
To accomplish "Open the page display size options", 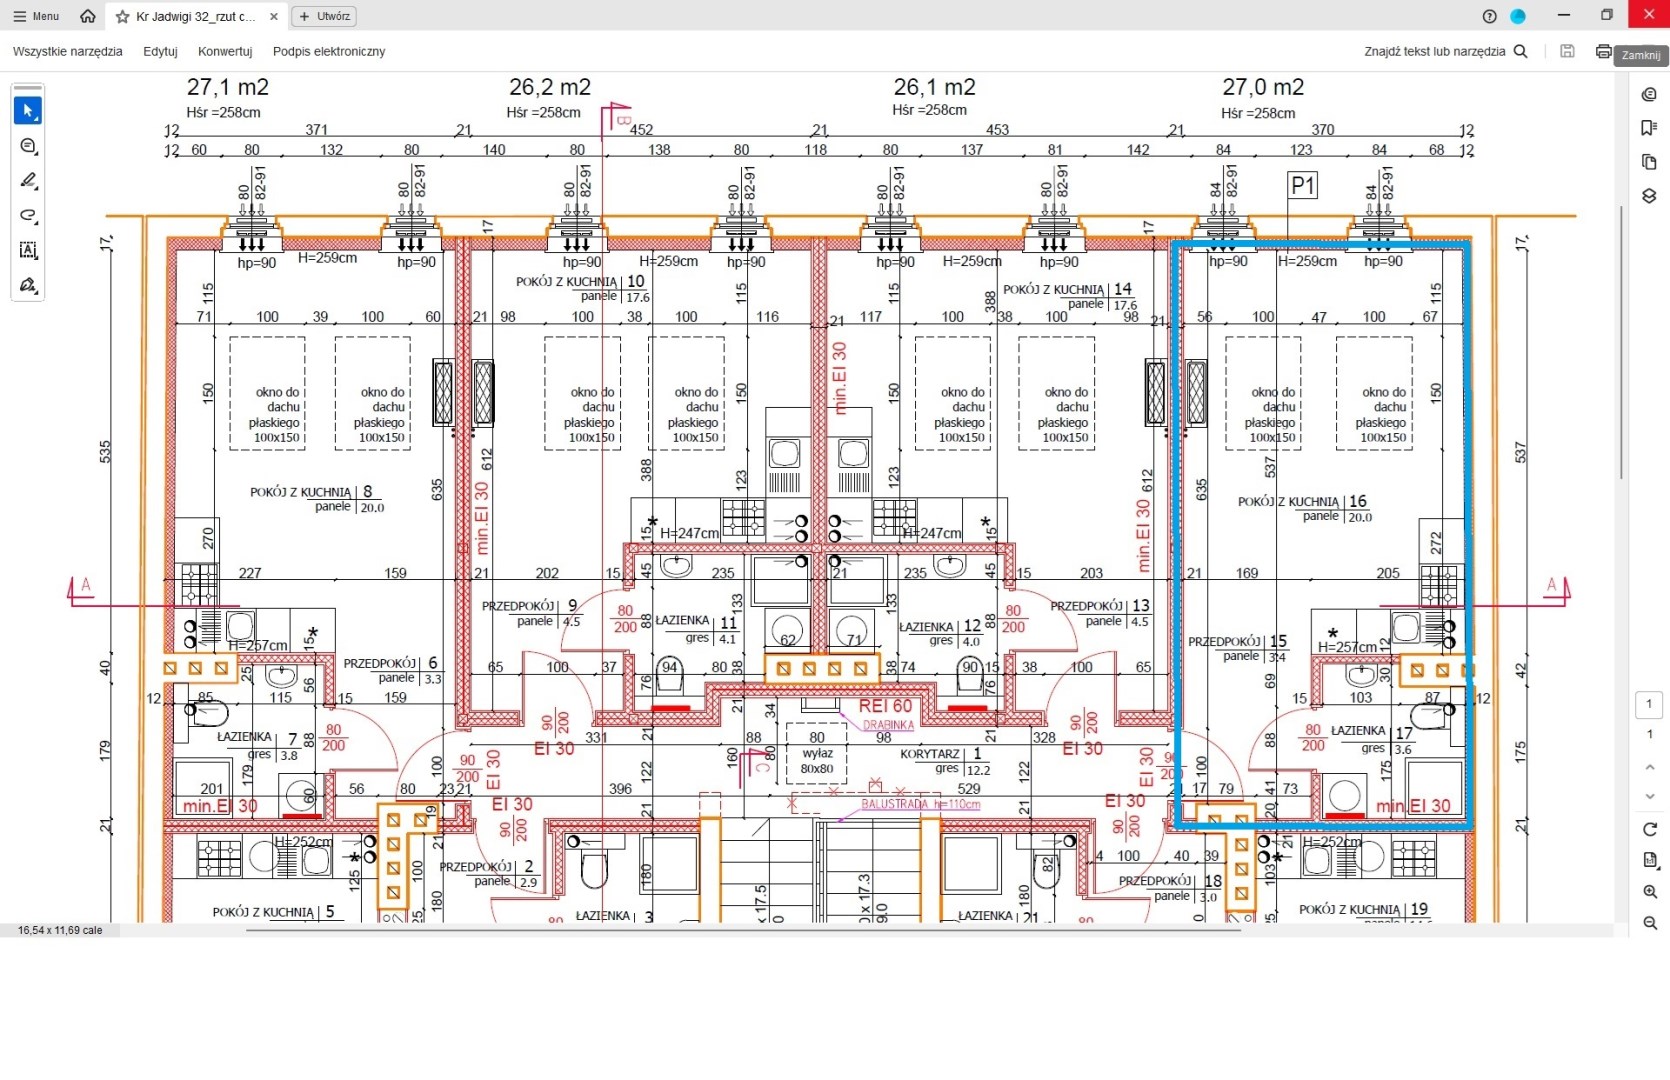I will tap(1650, 860).
